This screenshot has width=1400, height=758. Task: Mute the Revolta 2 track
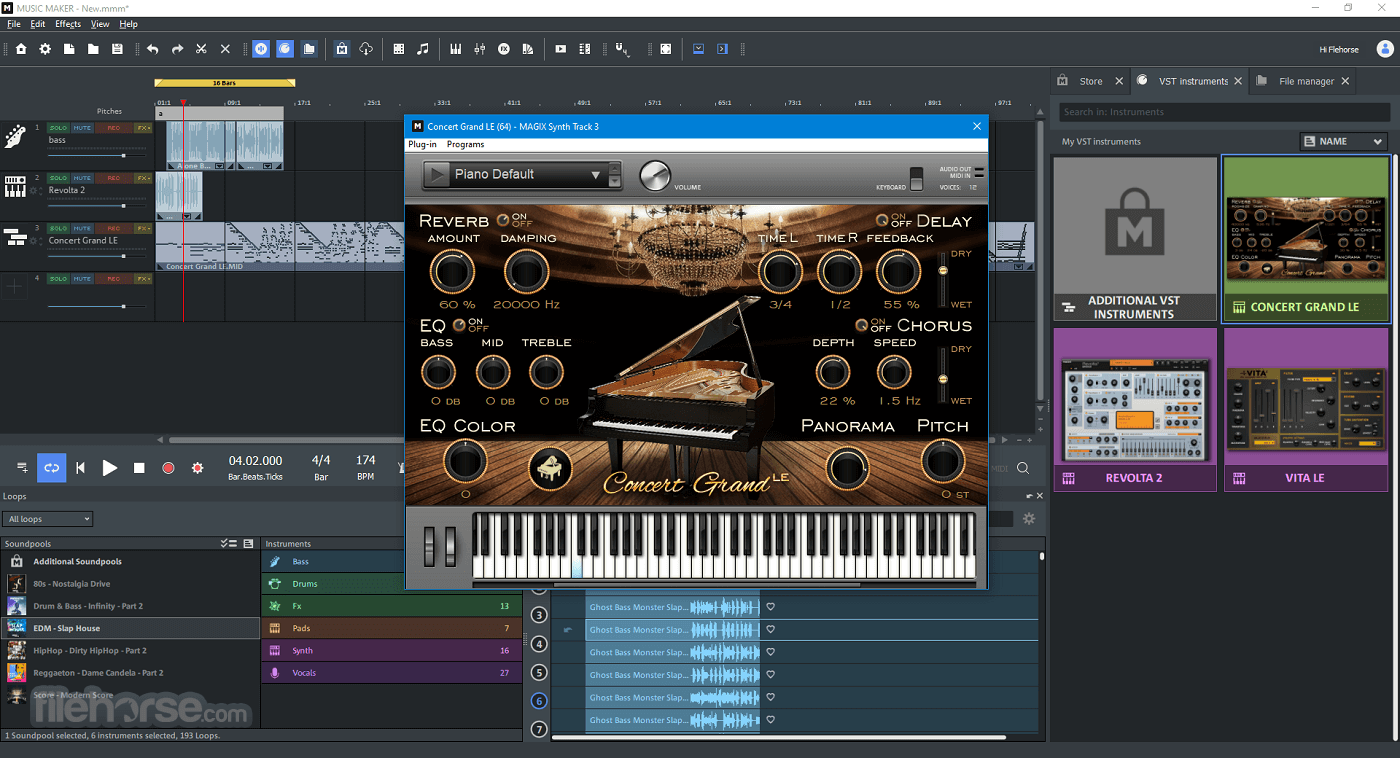[x=82, y=178]
